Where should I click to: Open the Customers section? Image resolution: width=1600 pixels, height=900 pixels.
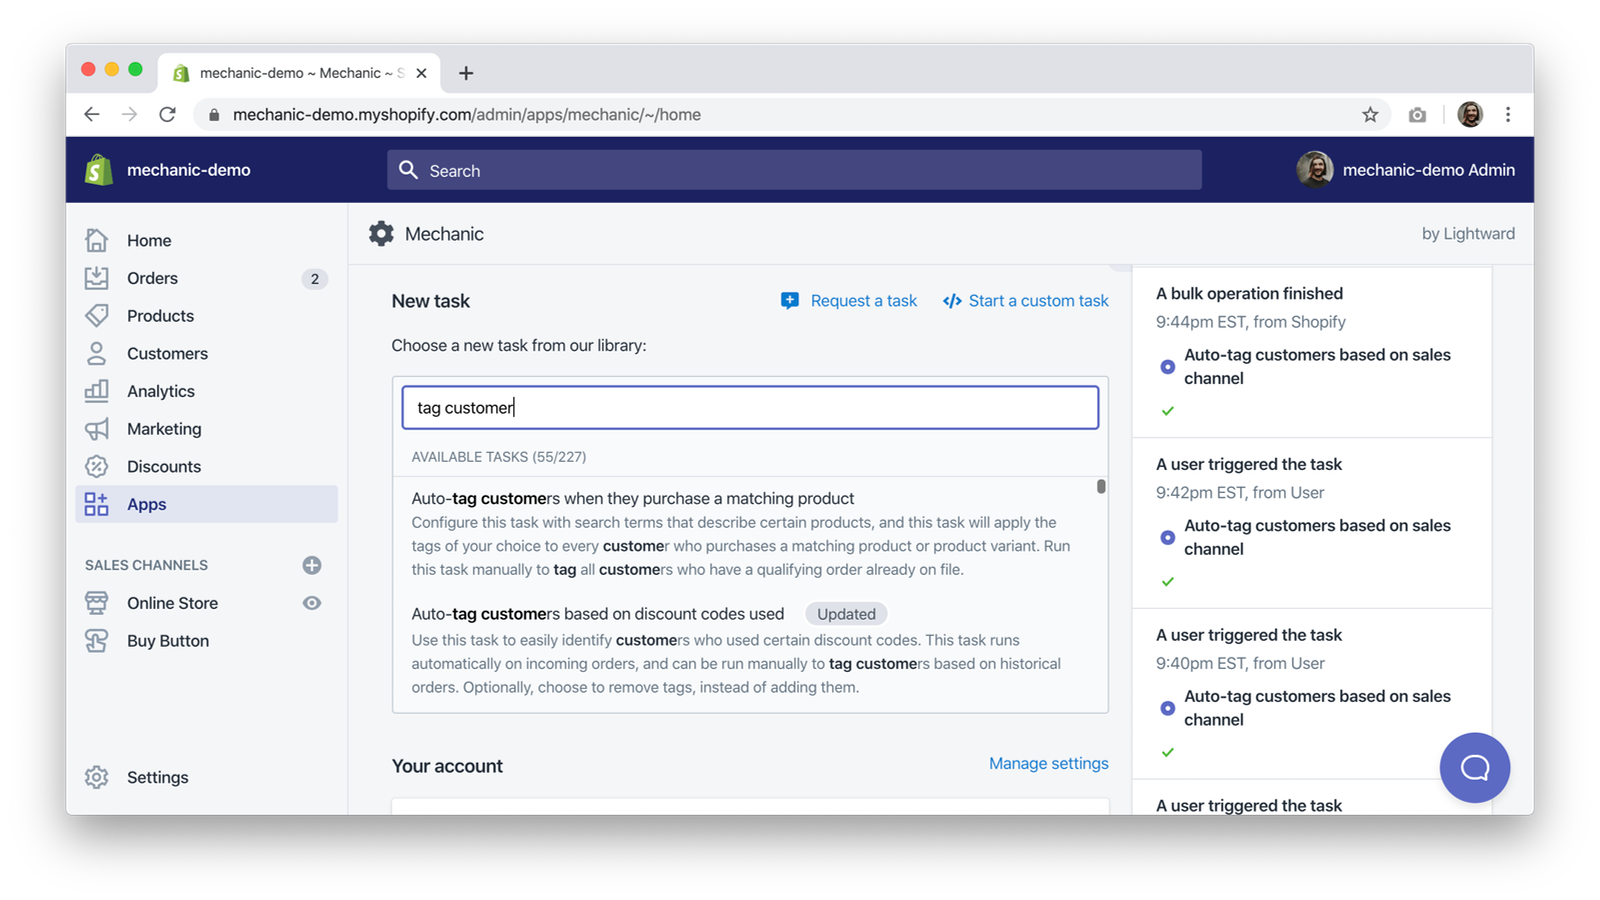167,354
